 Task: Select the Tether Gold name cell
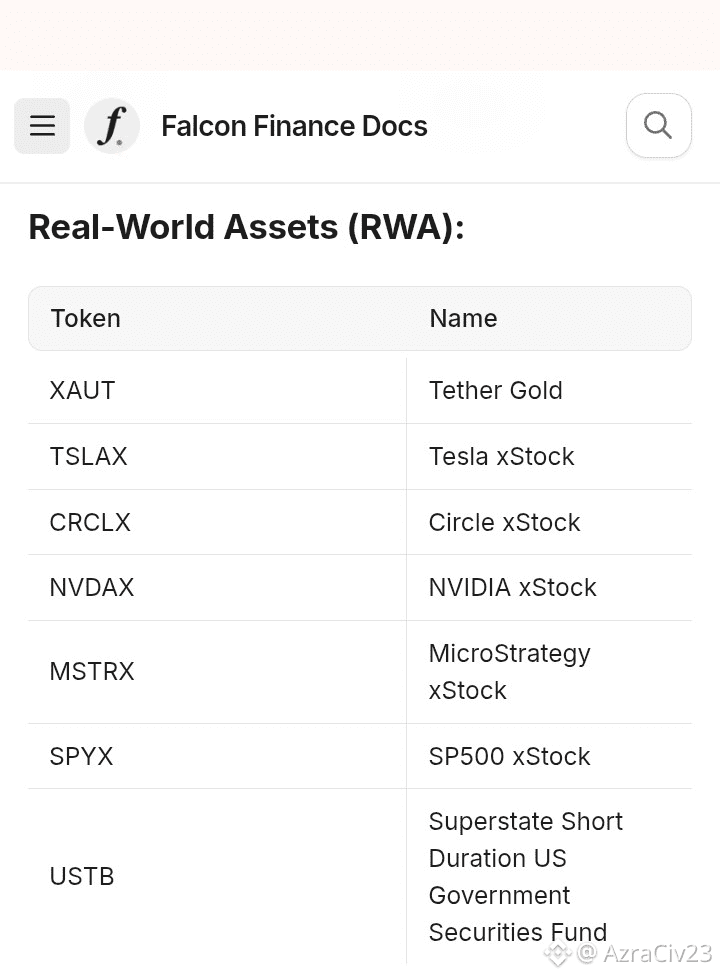click(495, 390)
